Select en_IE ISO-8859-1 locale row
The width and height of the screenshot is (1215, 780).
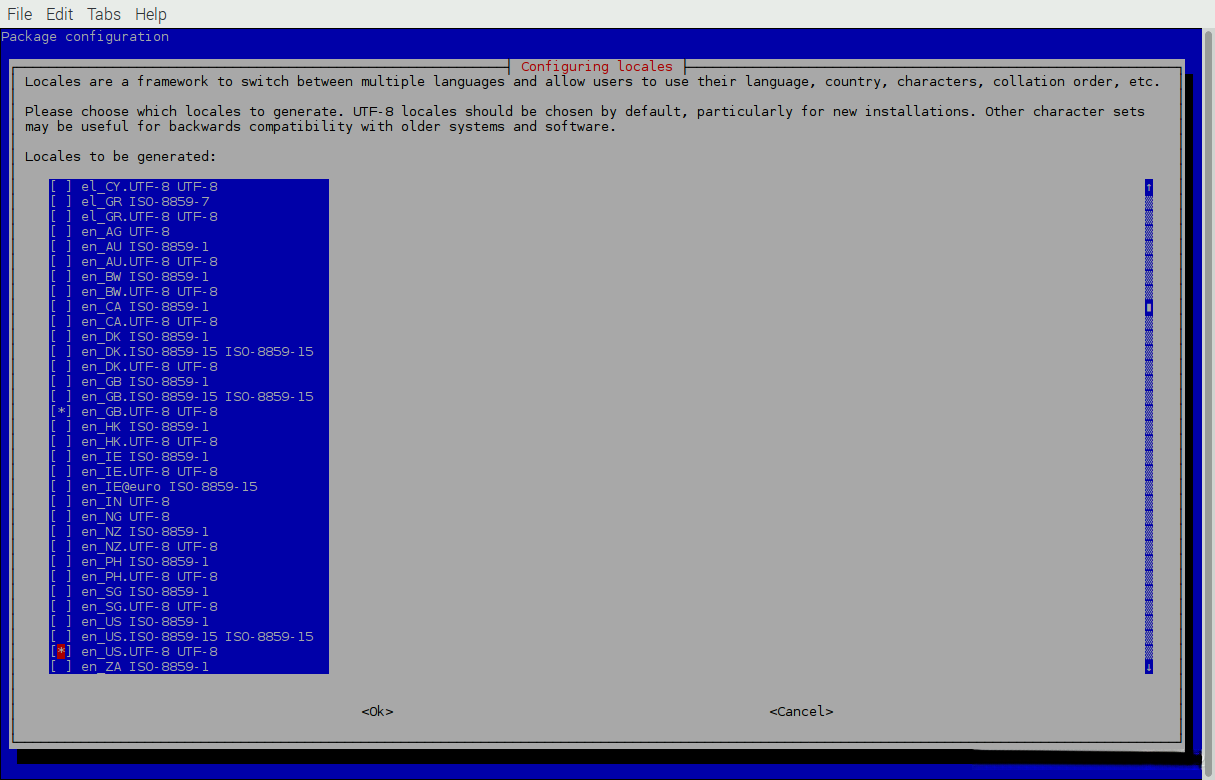189,457
